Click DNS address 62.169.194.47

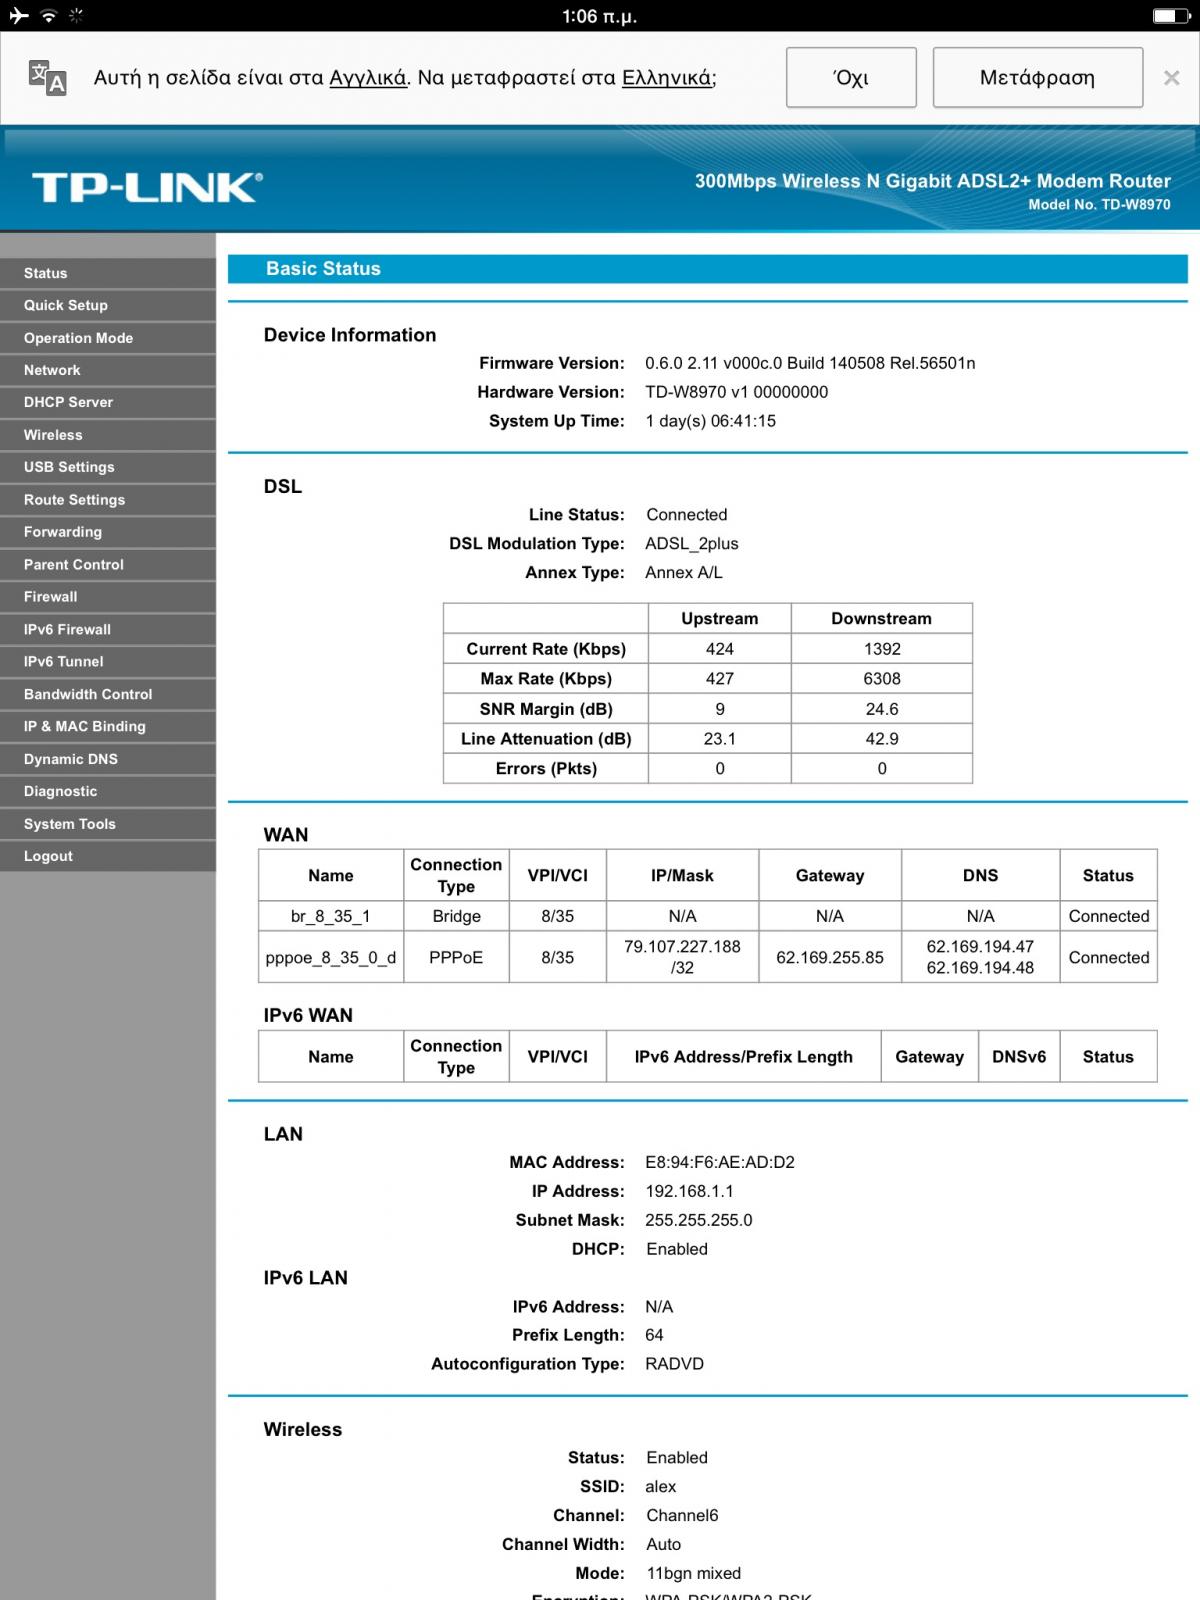[981, 947]
